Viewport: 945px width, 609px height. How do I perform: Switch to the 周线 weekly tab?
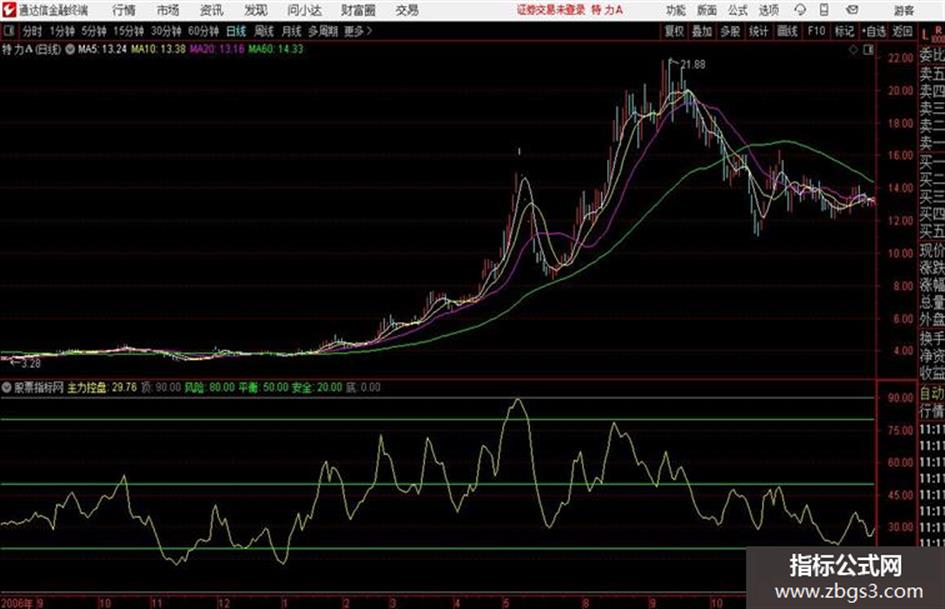click(x=264, y=31)
